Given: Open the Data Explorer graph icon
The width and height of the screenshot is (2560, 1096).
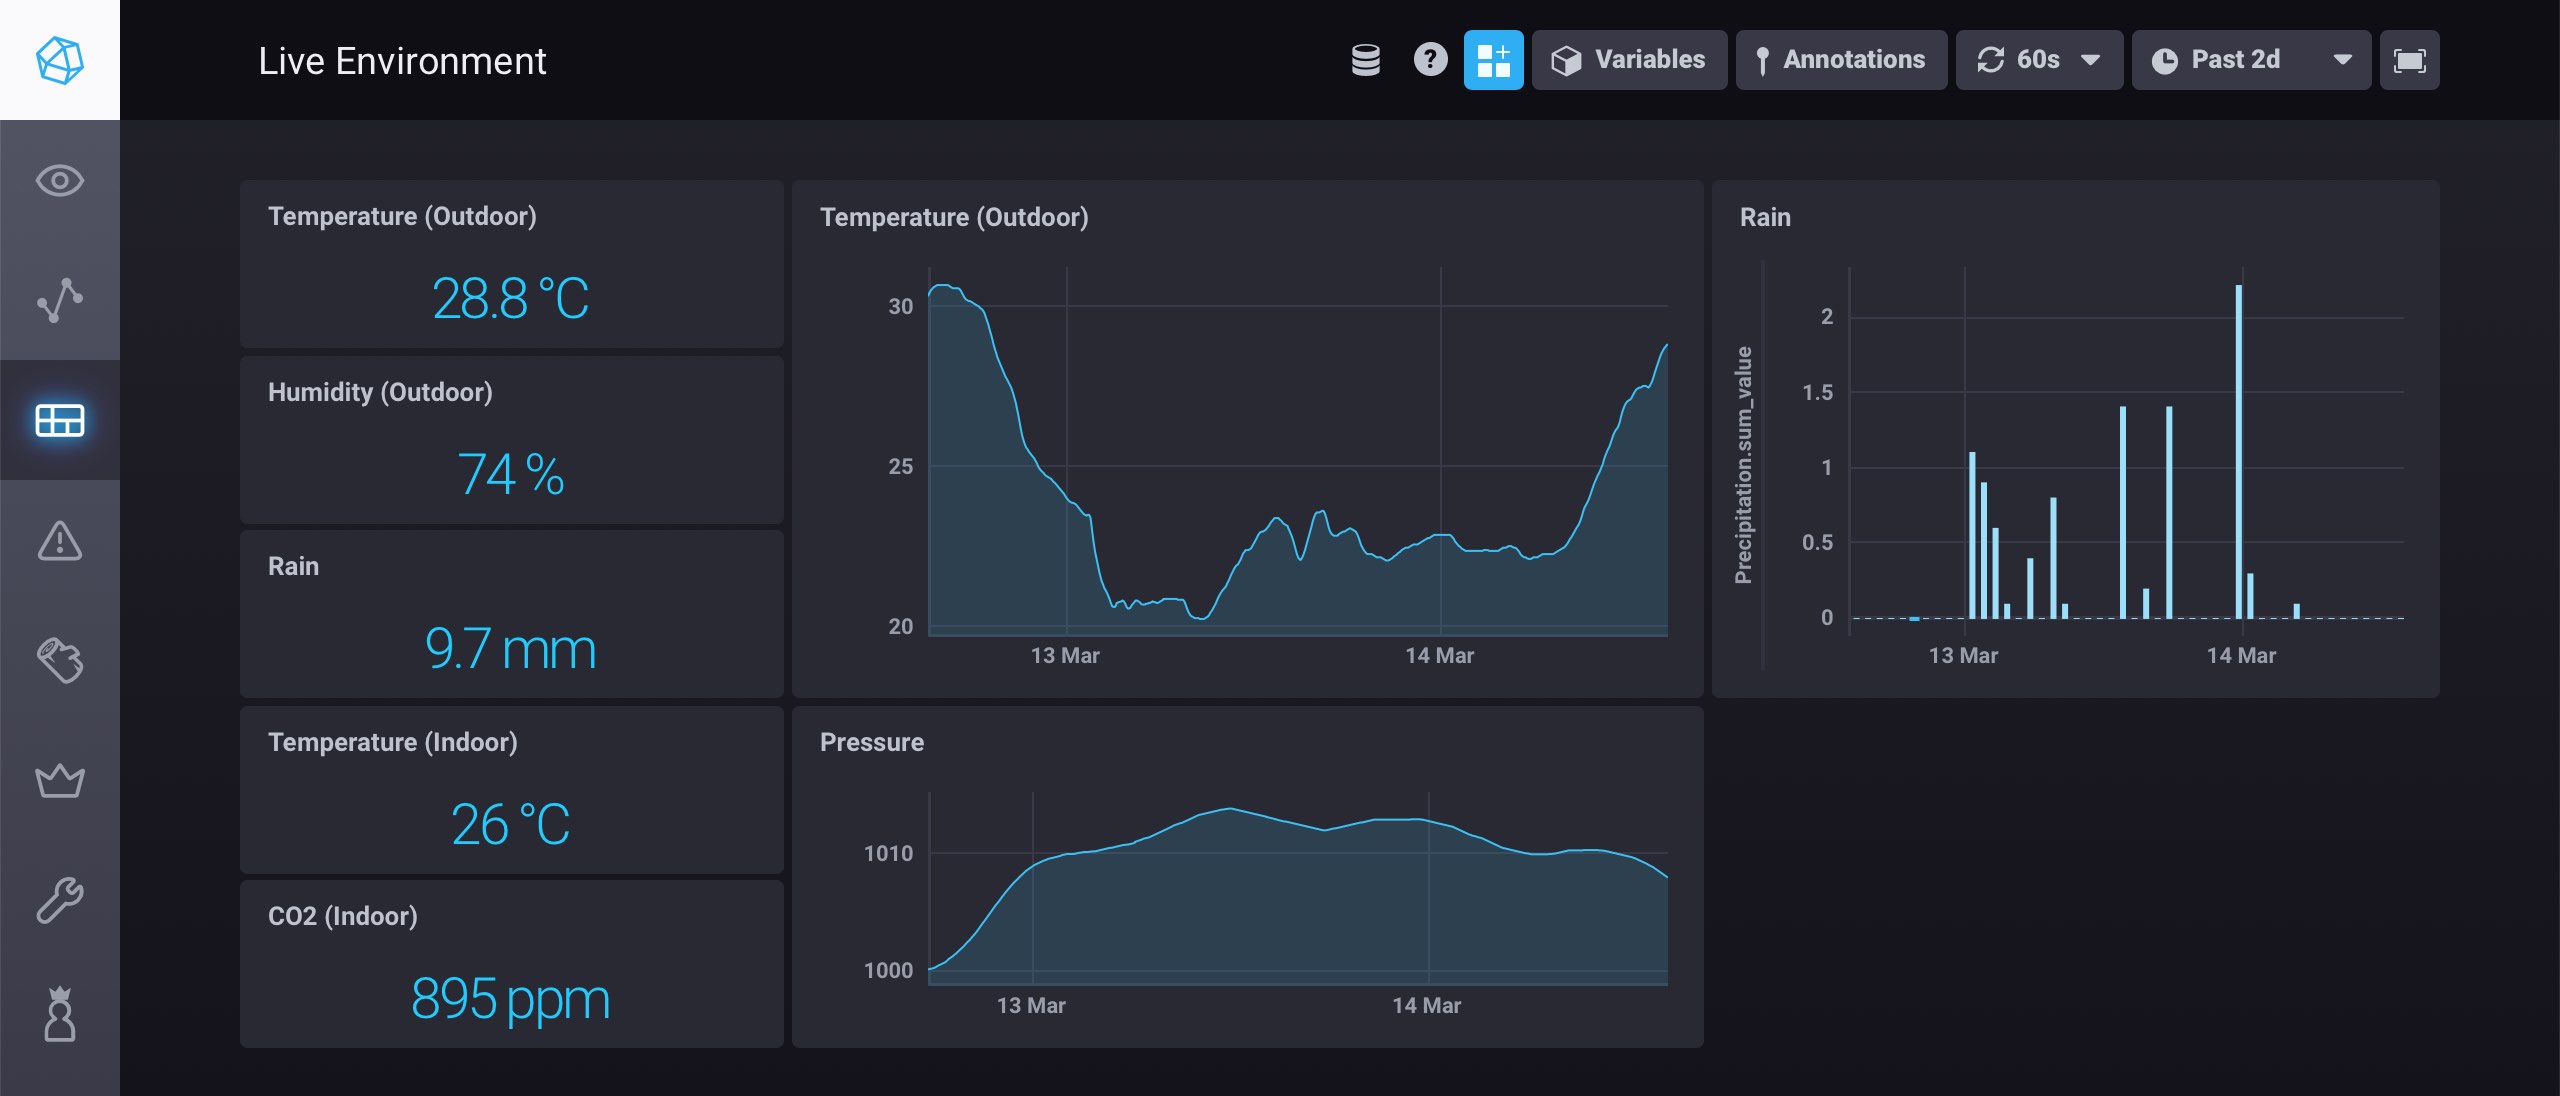Looking at the screenshot, I should click(60, 300).
